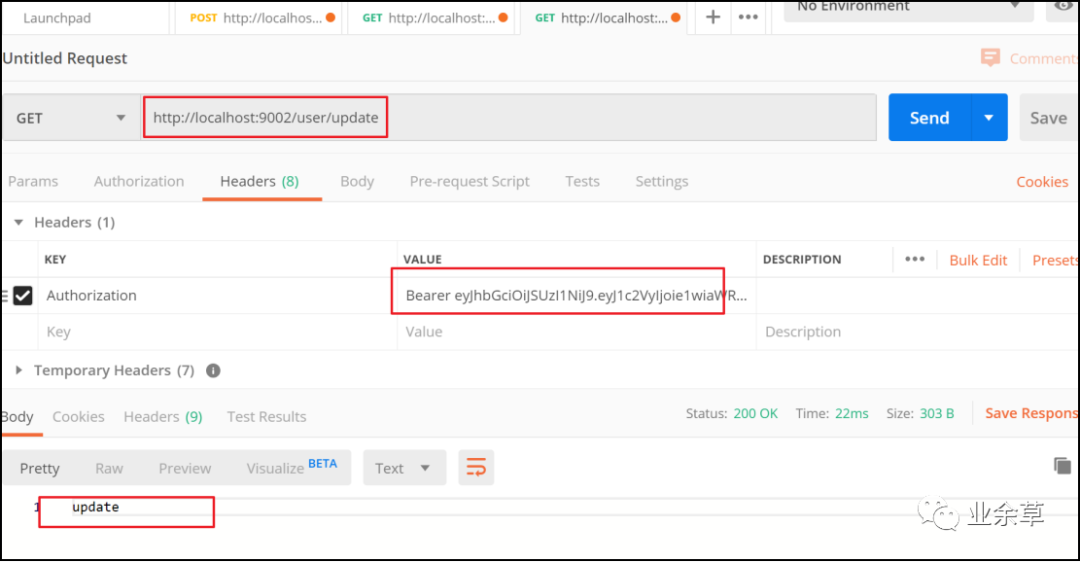Open the Text response format dropdown
Screen dimensions: 1080x562
pyautogui.click(x=404, y=468)
